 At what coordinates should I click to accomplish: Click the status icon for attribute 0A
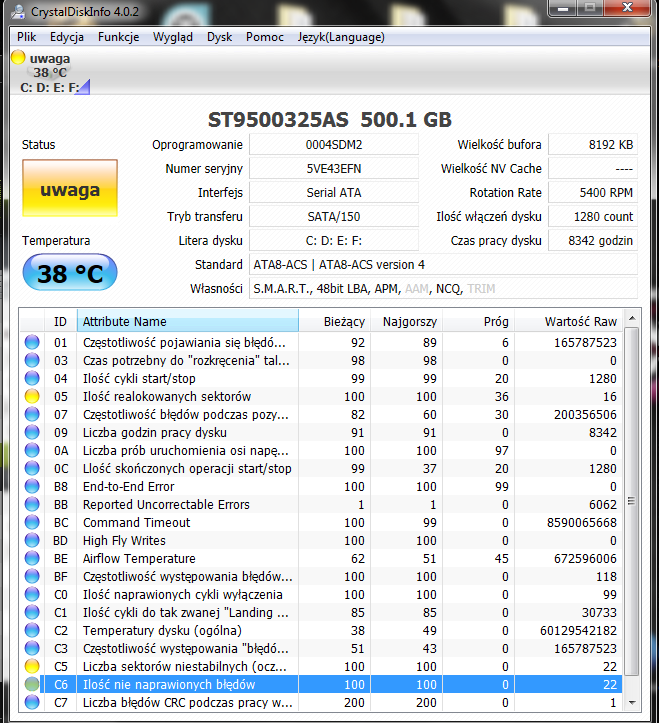pyautogui.click(x=32, y=450)
